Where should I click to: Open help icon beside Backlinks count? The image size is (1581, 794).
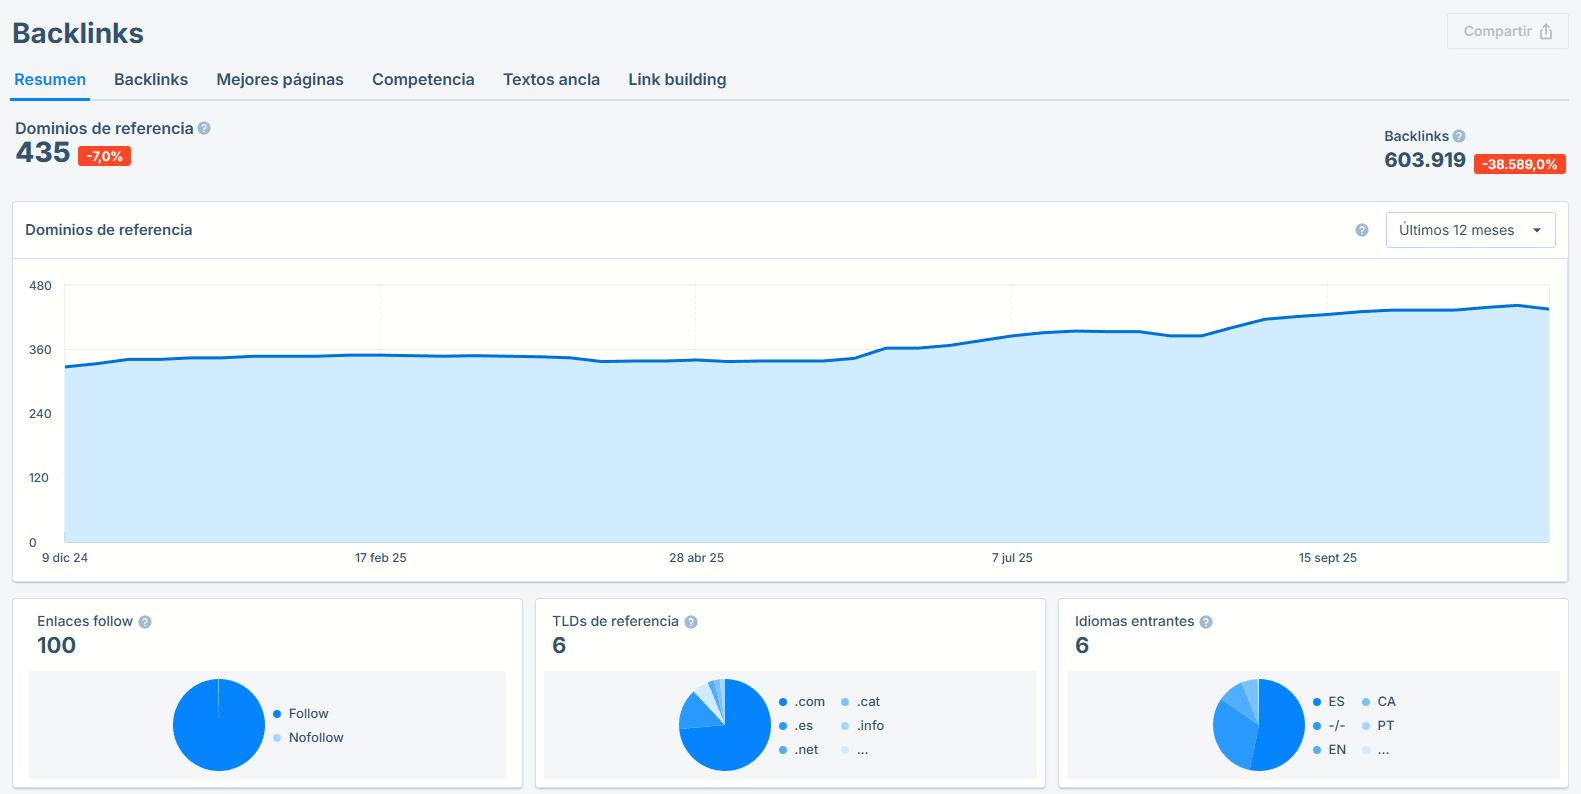(1459, 136)
